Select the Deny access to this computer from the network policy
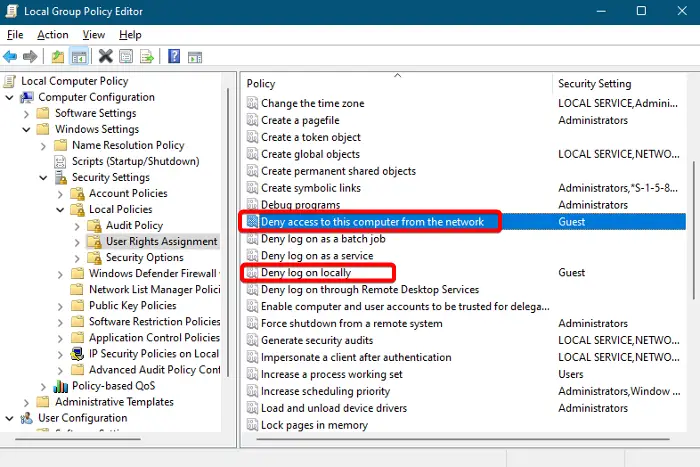The width and height of the screenshot is (700, 467). coord(372,221)
